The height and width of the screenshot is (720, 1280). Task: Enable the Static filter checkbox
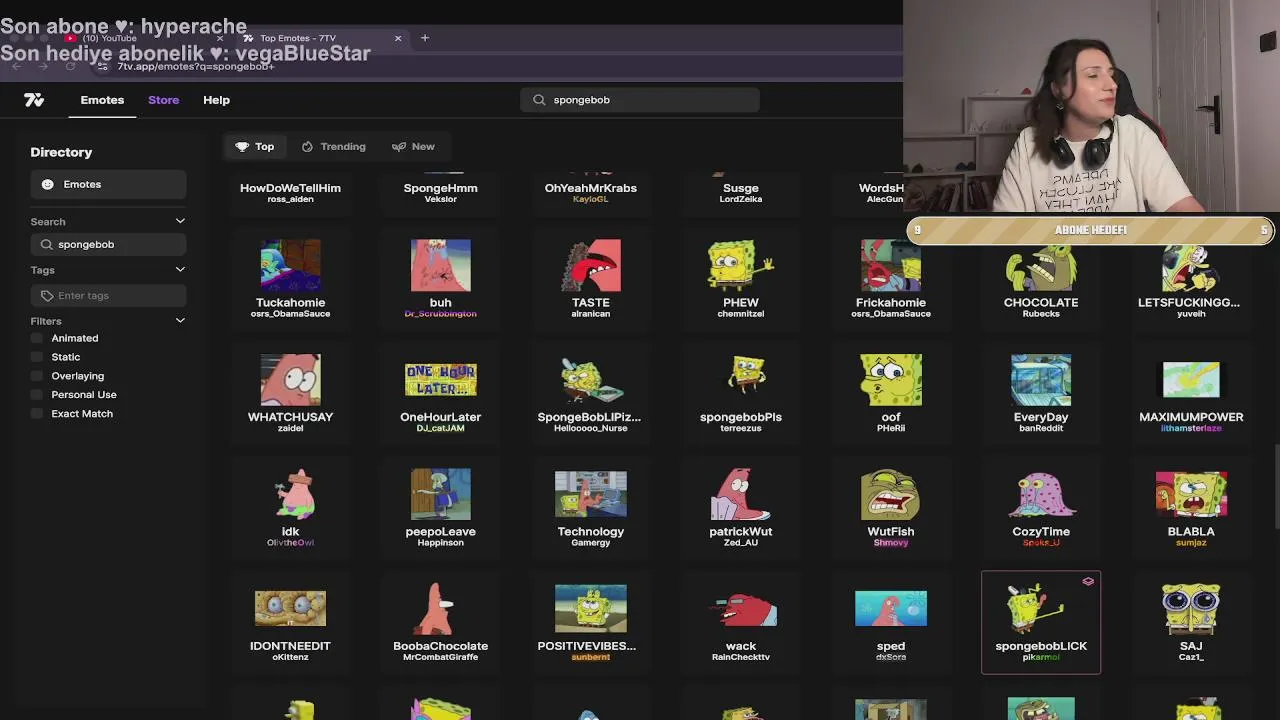(x=38, y=357)
